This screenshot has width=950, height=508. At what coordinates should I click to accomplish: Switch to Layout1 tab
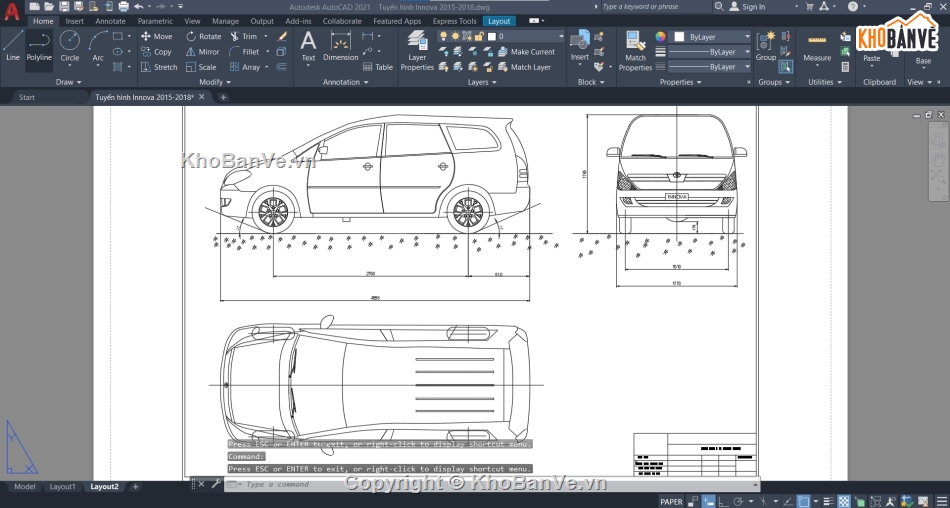(62, 487)
